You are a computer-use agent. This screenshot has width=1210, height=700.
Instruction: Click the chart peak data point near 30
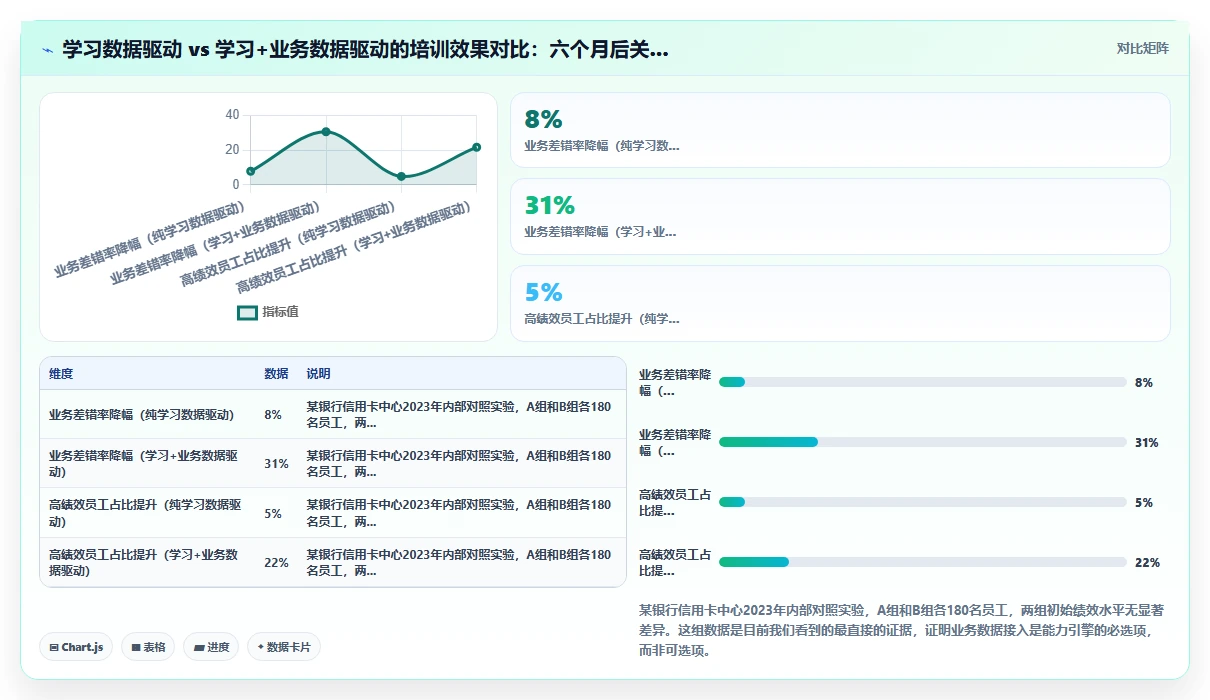(326, 131)
